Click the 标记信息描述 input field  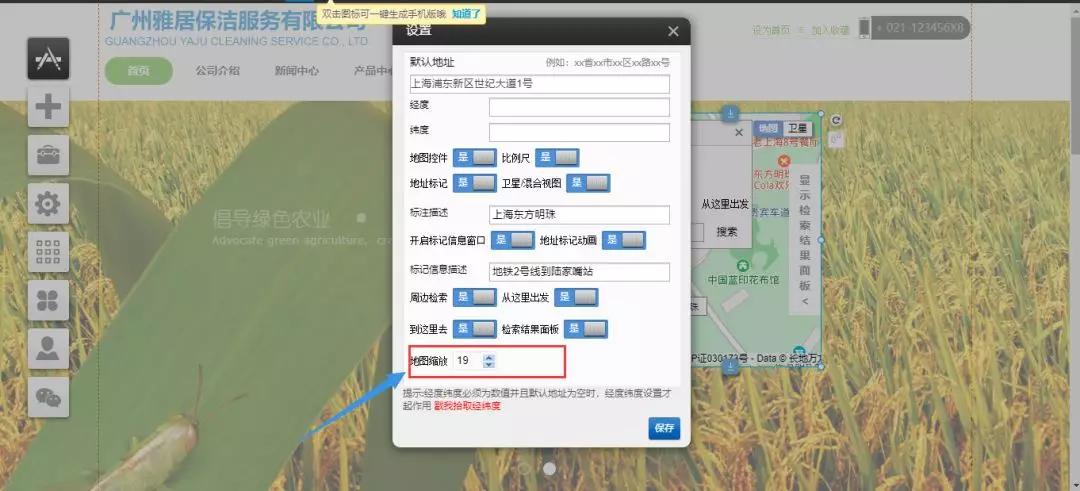point(579,272)
